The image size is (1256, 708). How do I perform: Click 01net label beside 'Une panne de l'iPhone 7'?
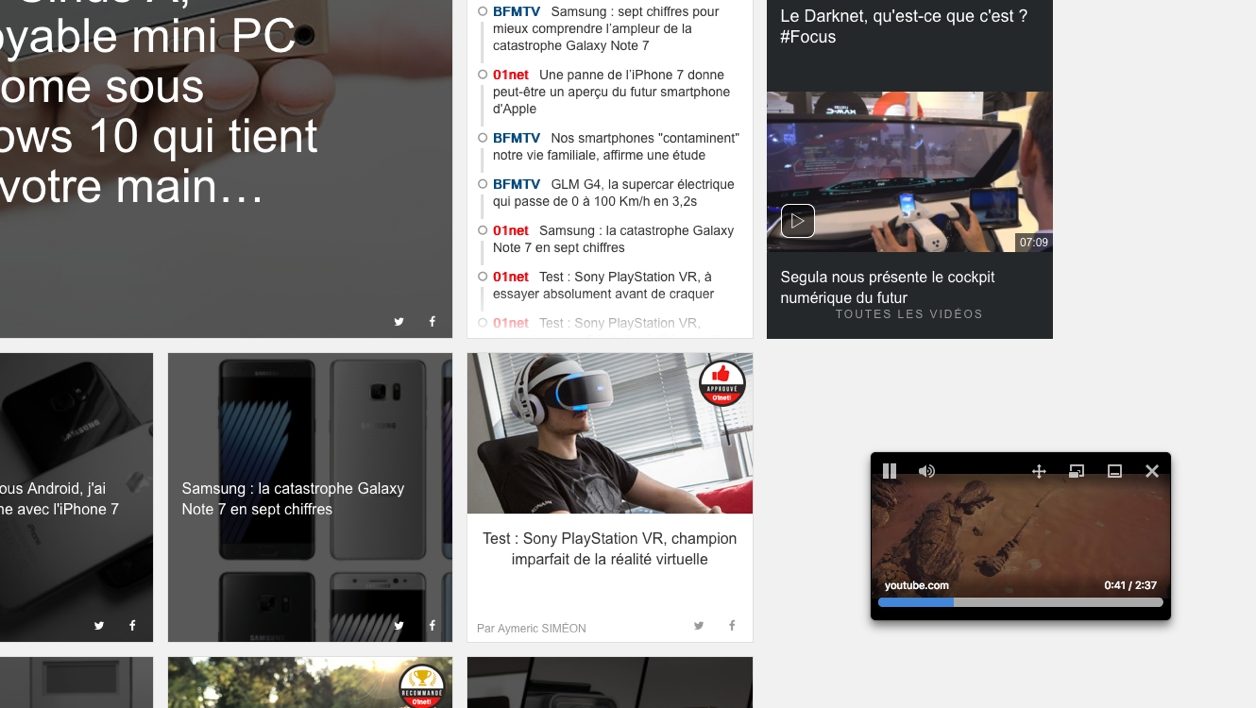click(x=511, y=75)
